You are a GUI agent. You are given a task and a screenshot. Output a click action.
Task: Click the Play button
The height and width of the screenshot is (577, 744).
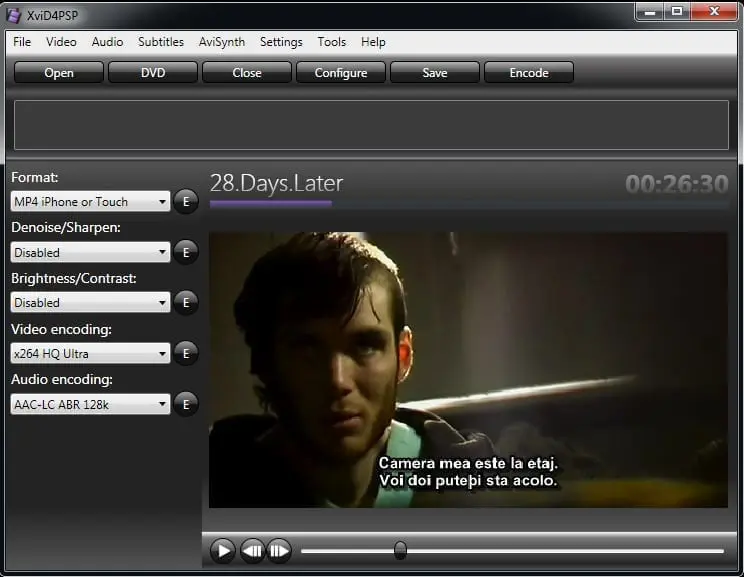tap(223, 551)
